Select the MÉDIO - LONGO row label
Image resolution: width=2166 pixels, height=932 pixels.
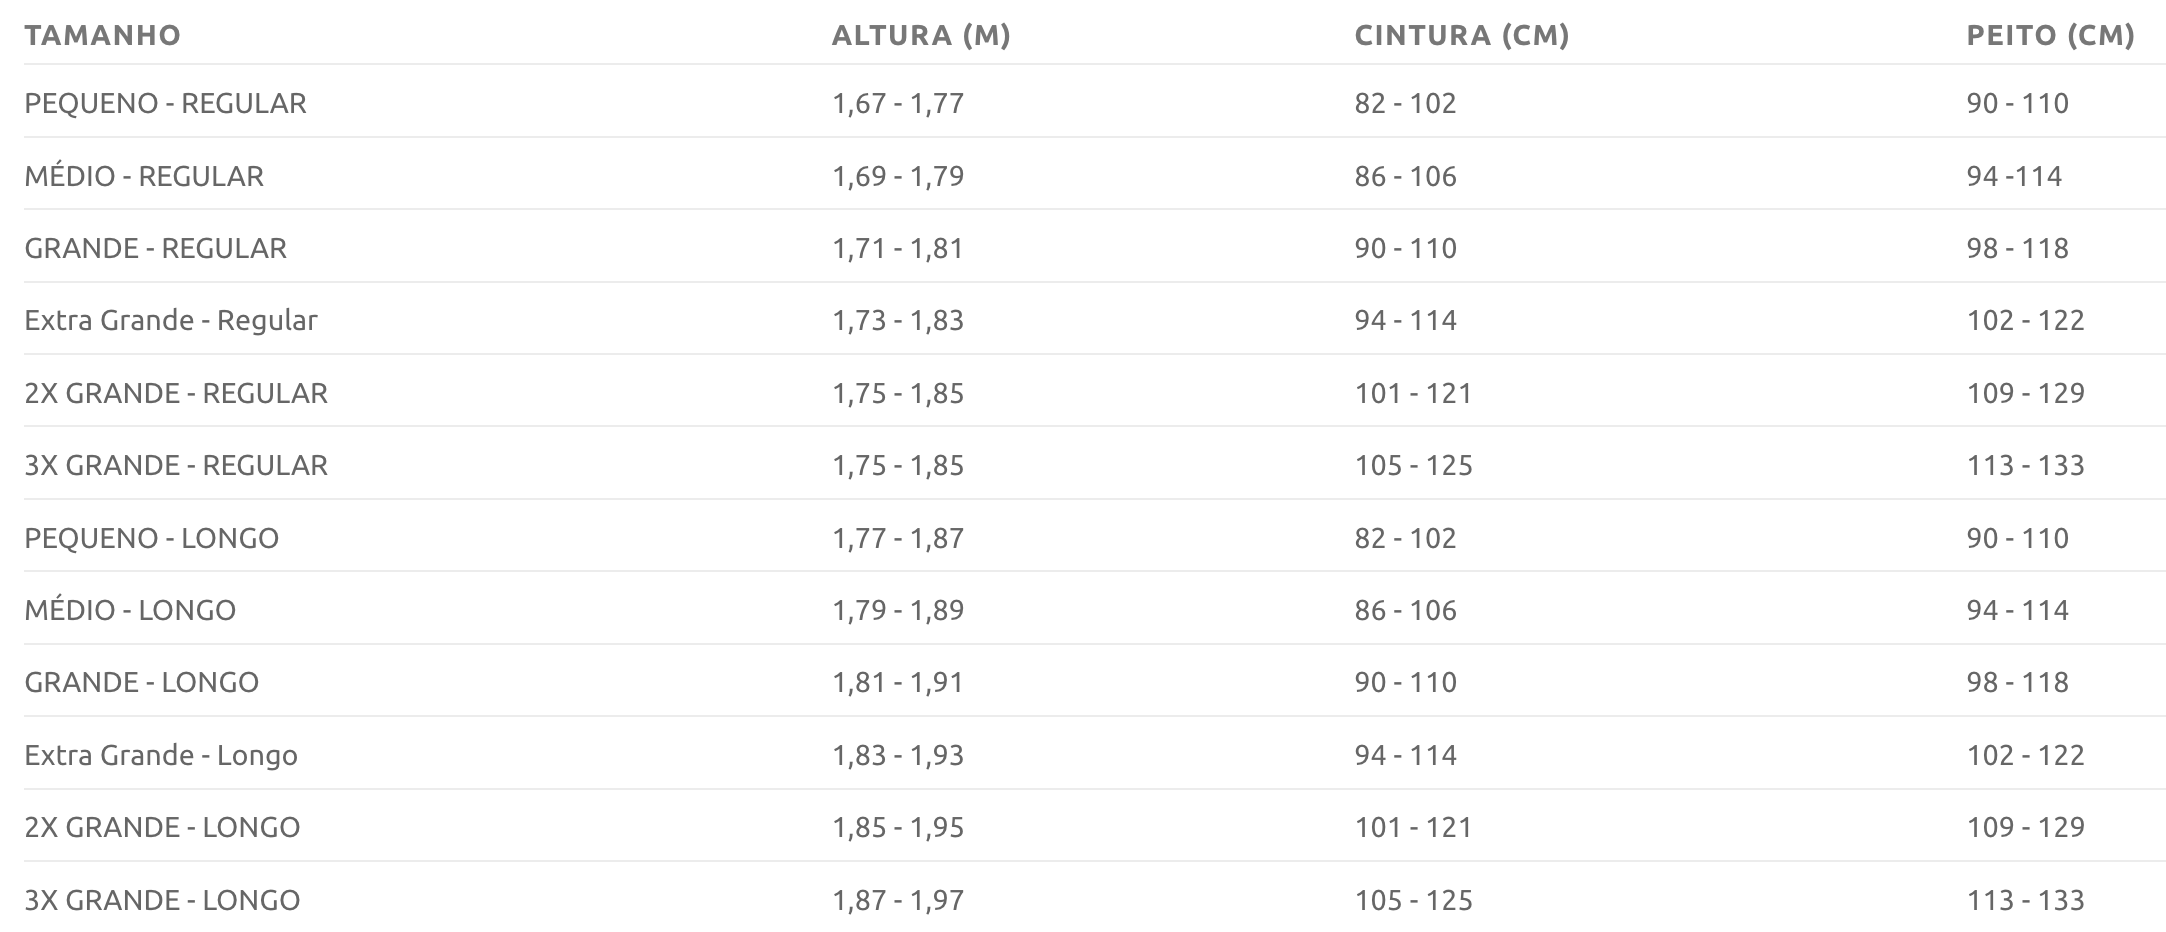pyautogui.click(x=130, y=610)
